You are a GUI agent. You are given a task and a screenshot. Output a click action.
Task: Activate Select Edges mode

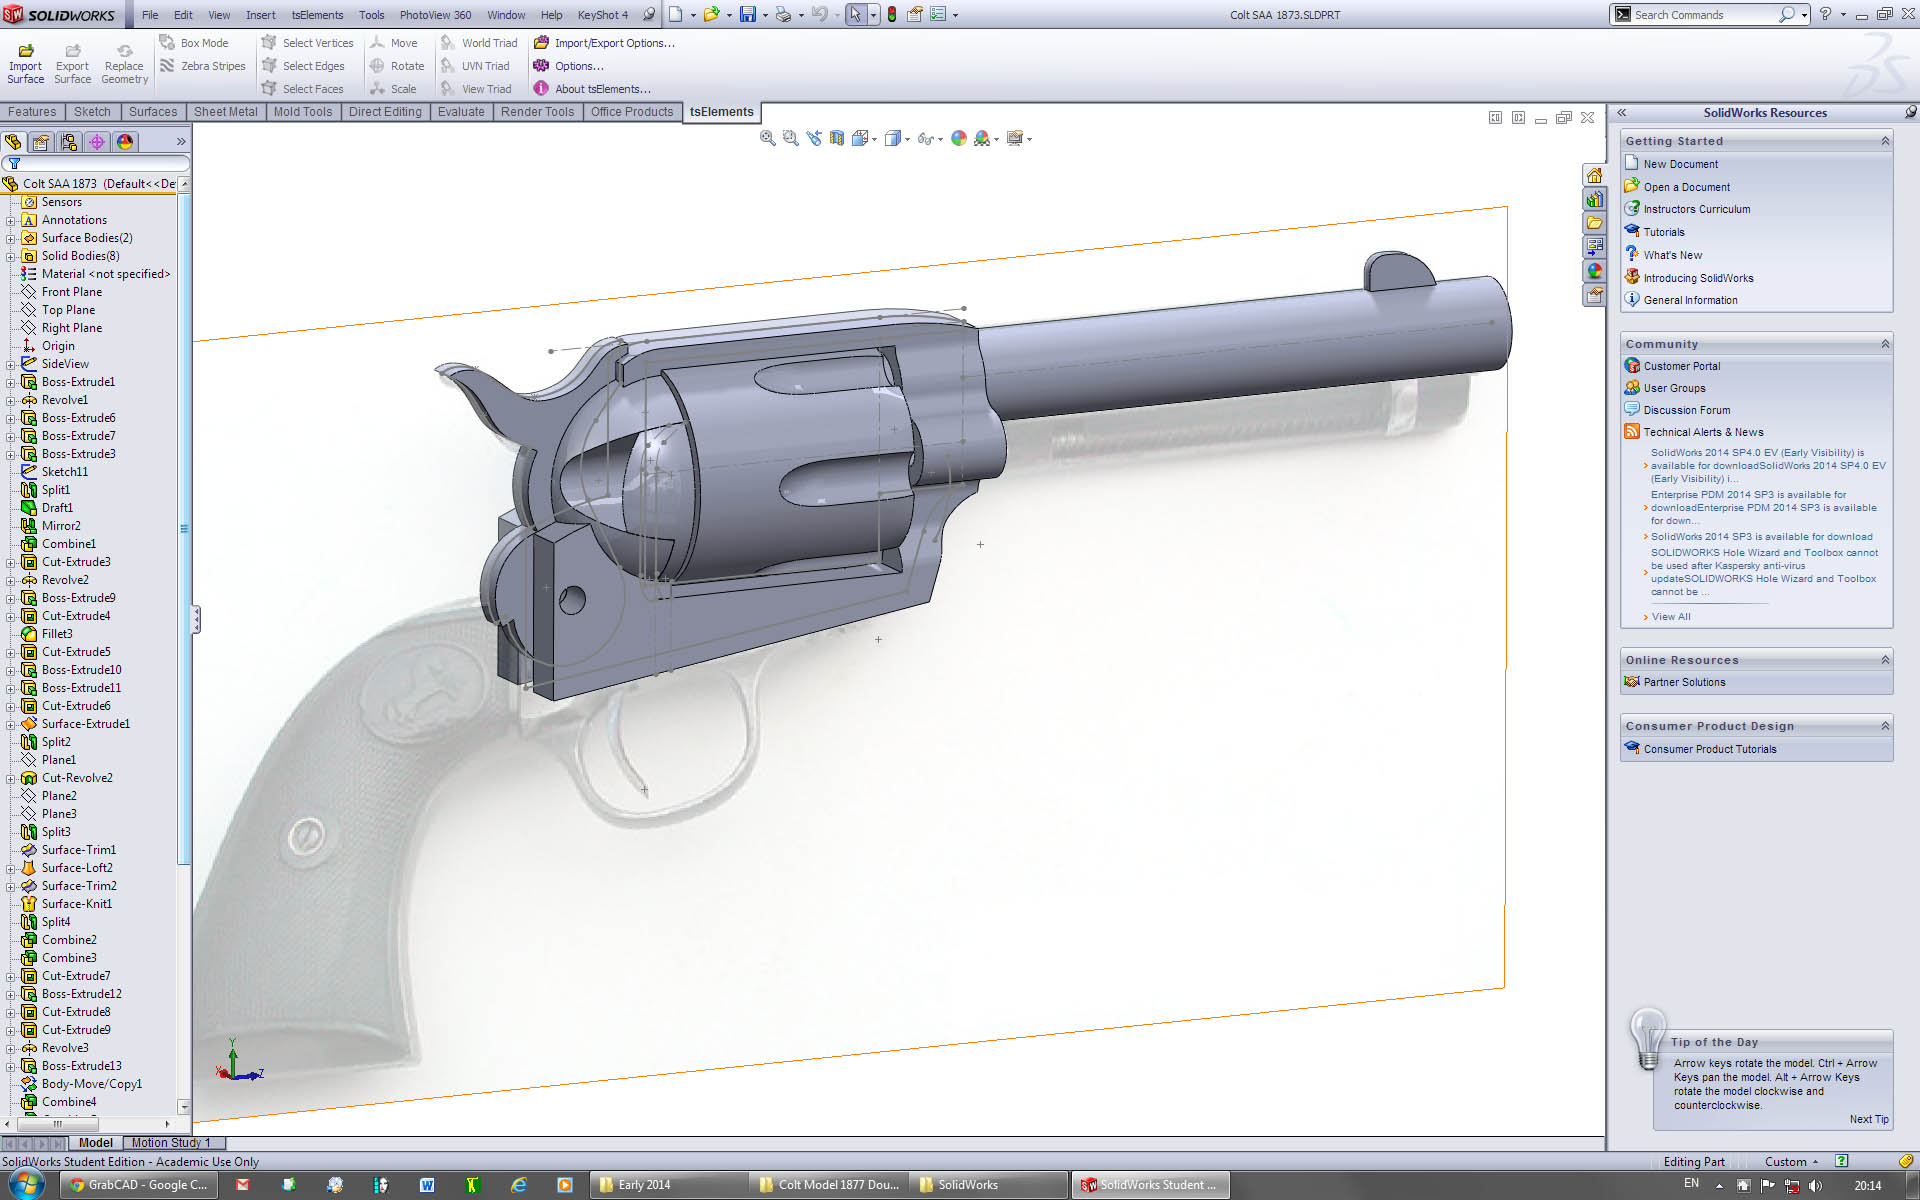(303, 66)
